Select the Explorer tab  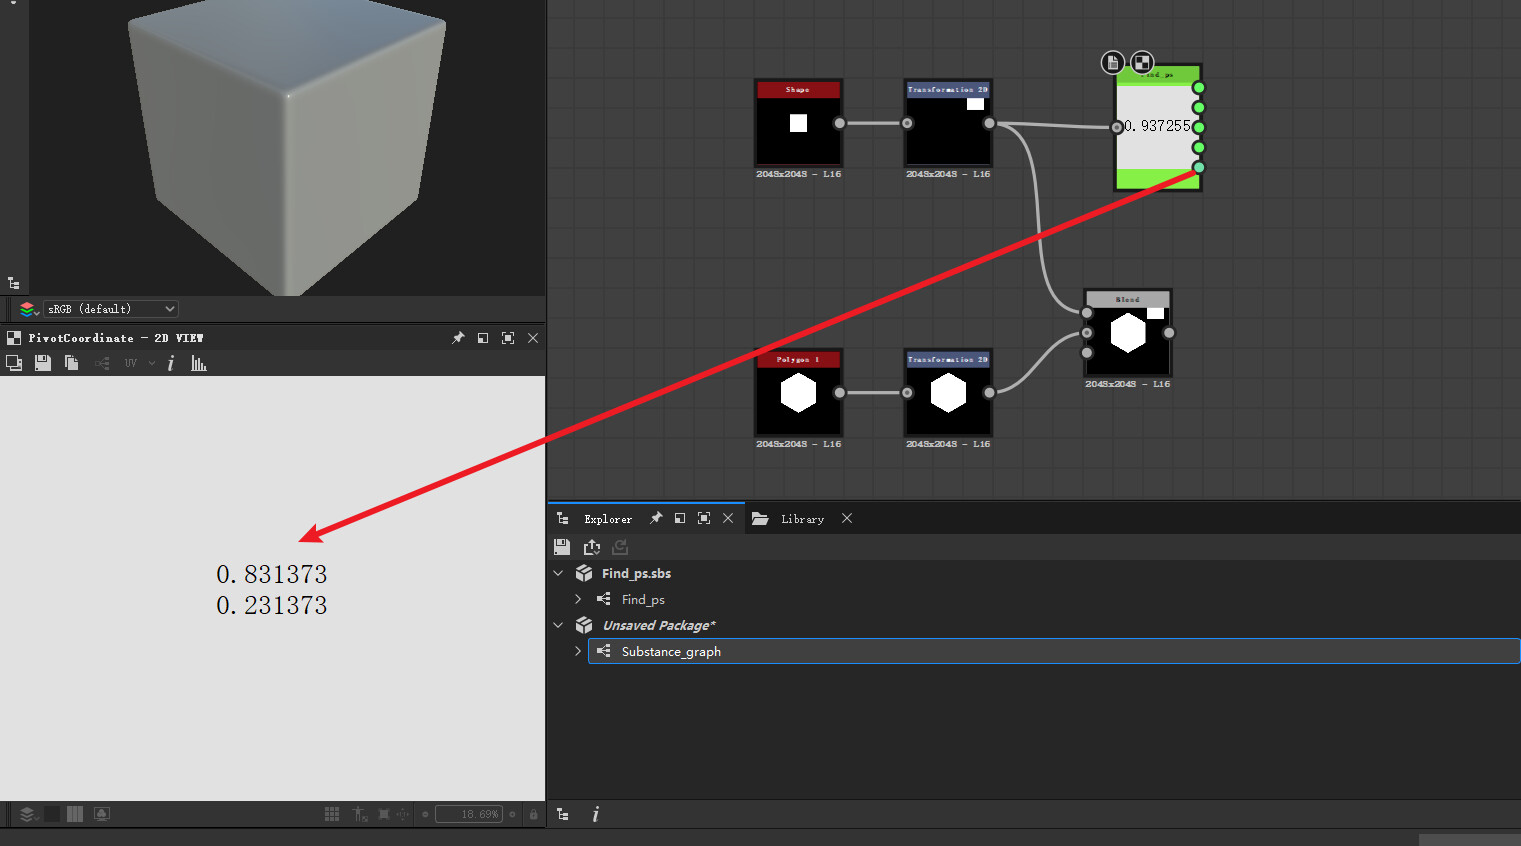tap(608, 518)
